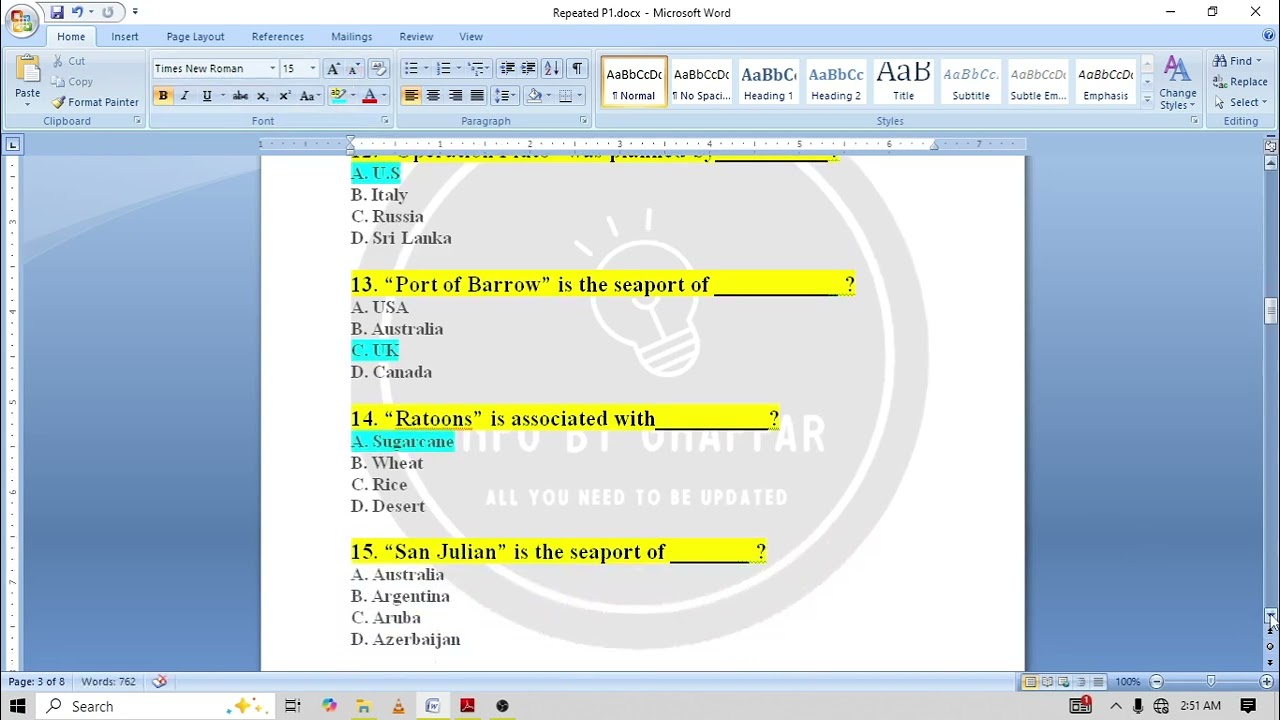Image resolution: width=1280 pixels, height=720 pixels.
Task: Align text right
Action: pyautogui.click(x=455, y=96)
